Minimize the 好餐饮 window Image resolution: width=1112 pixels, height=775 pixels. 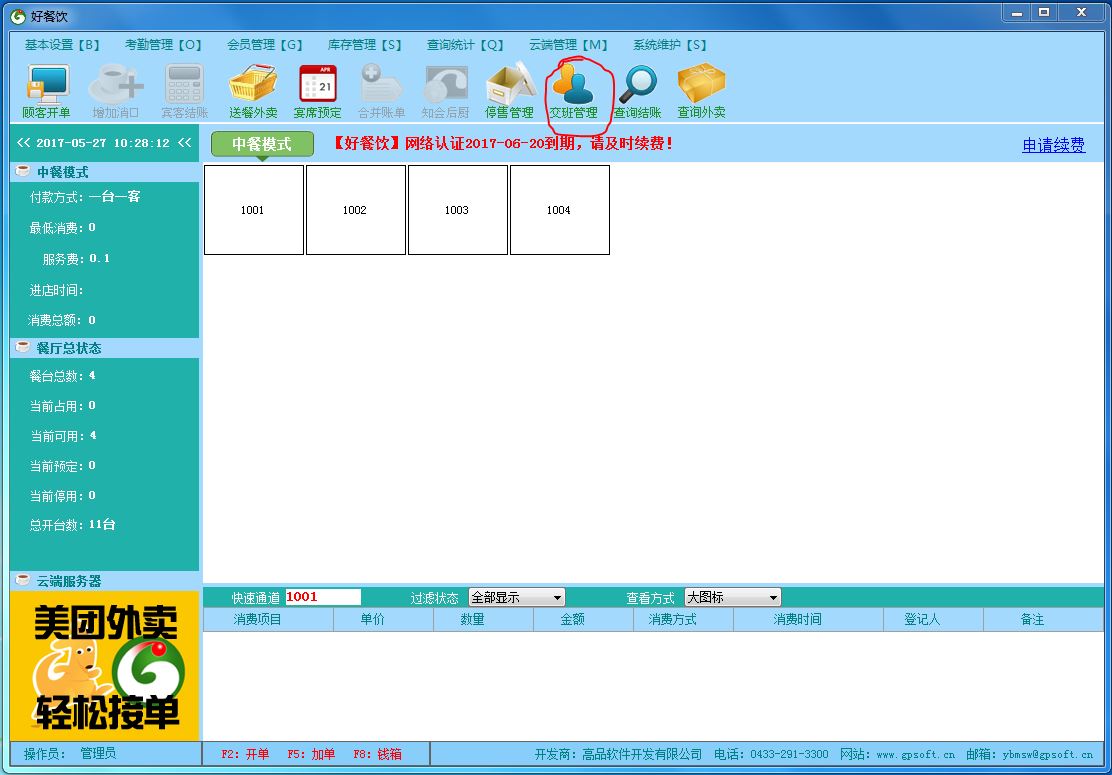[x=1017, y=13]
